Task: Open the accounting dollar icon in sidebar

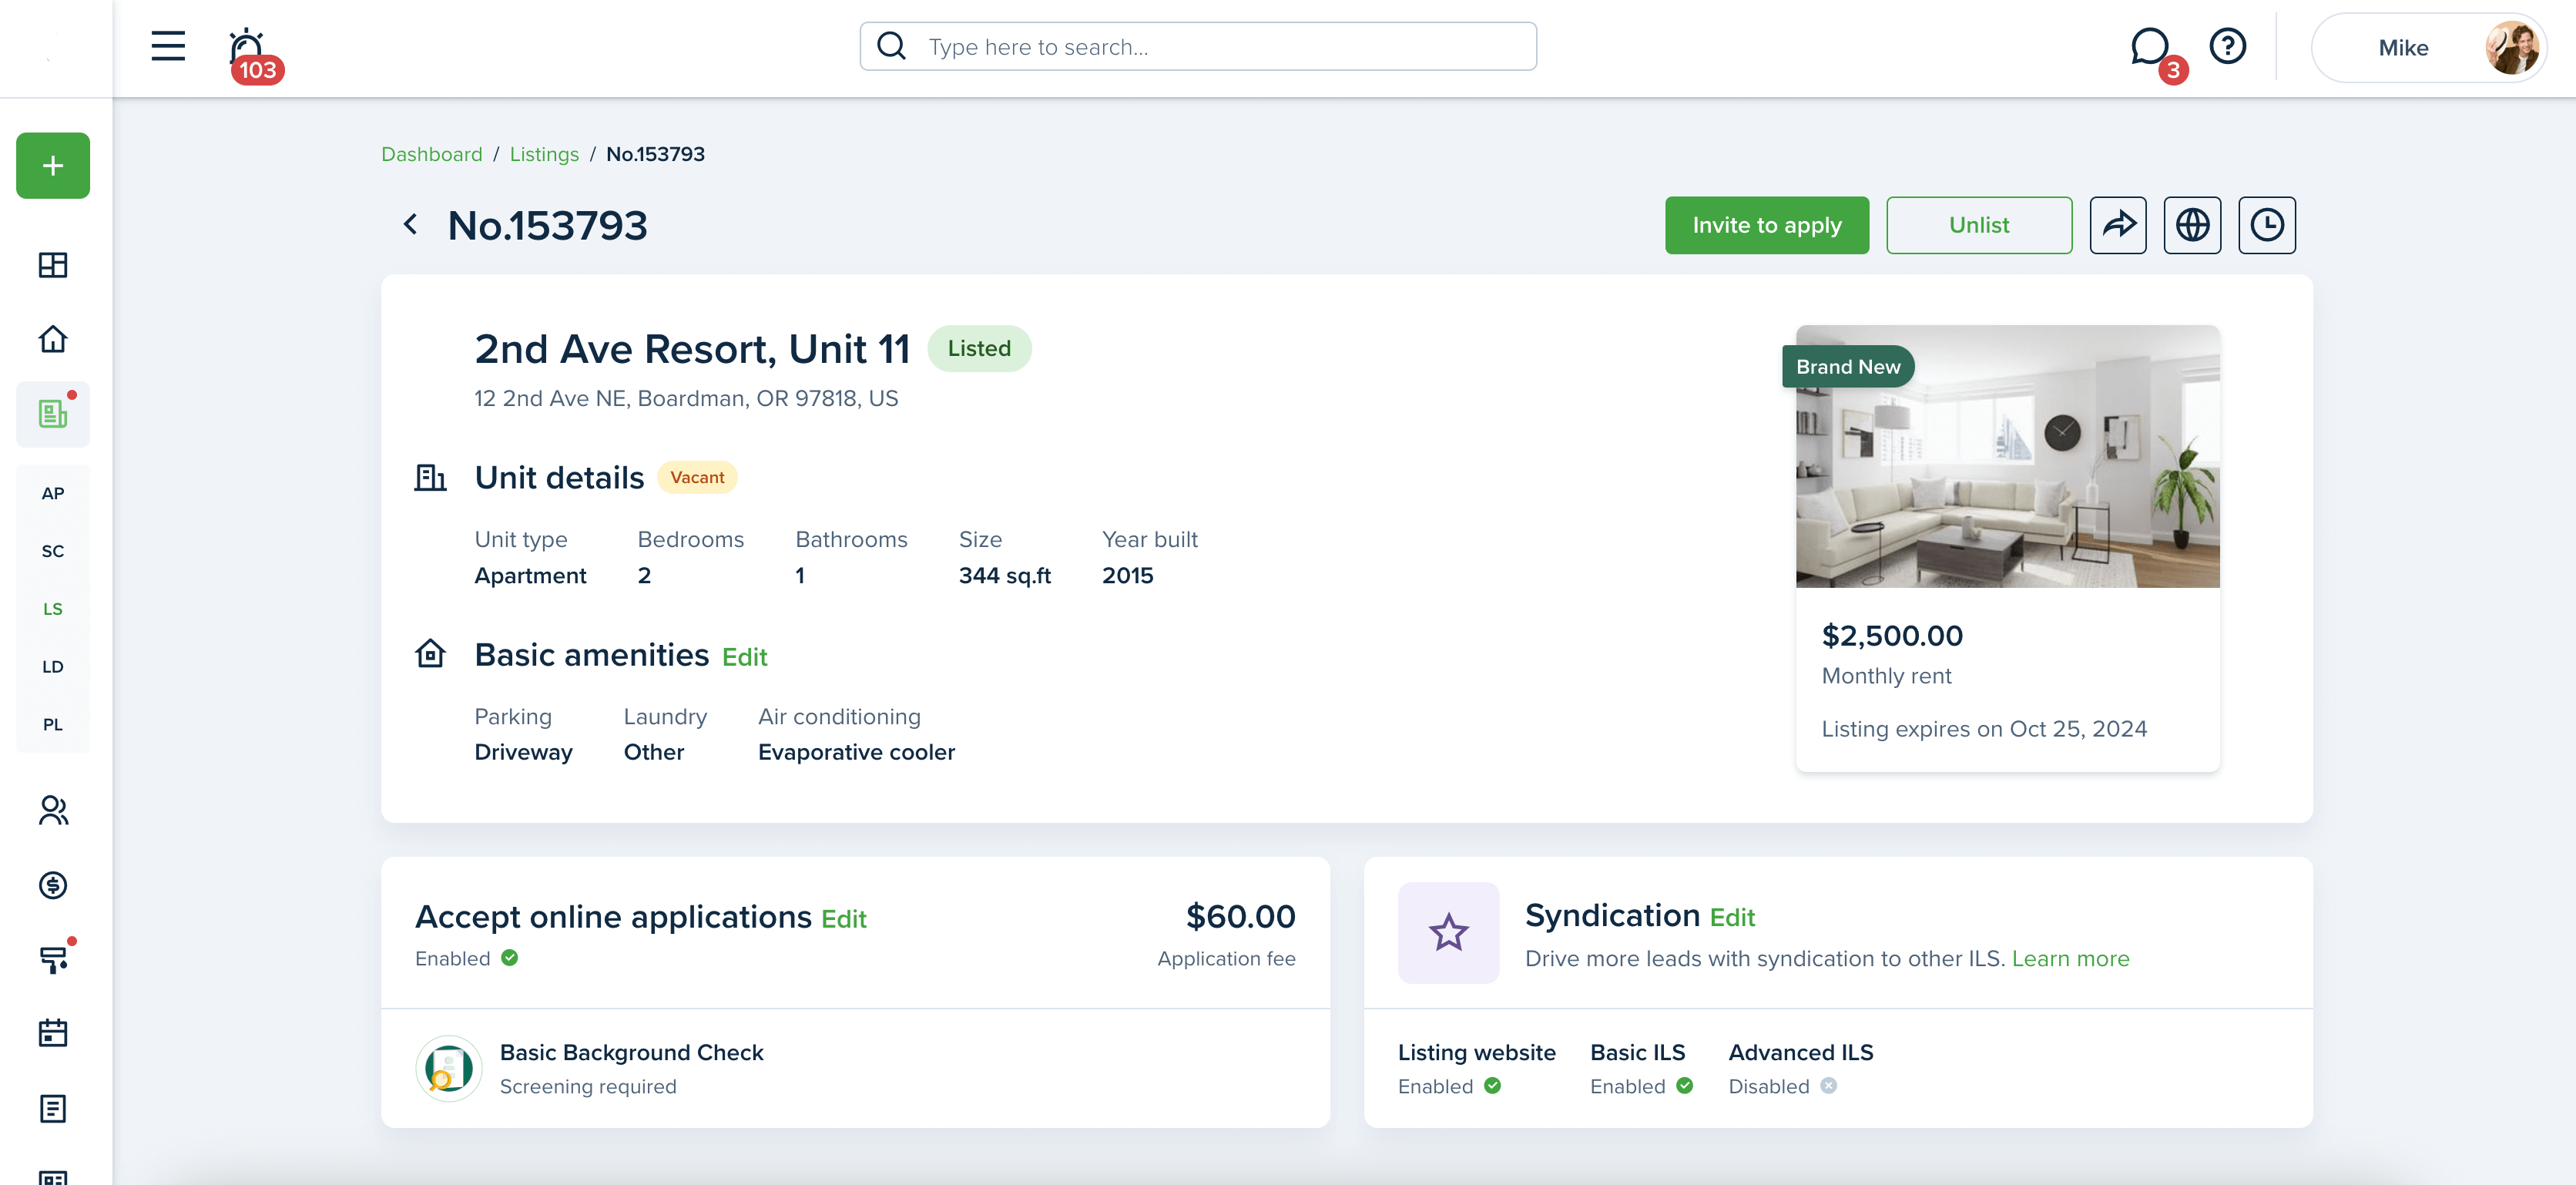Action: pyautogui.click(x=53, y=885)
